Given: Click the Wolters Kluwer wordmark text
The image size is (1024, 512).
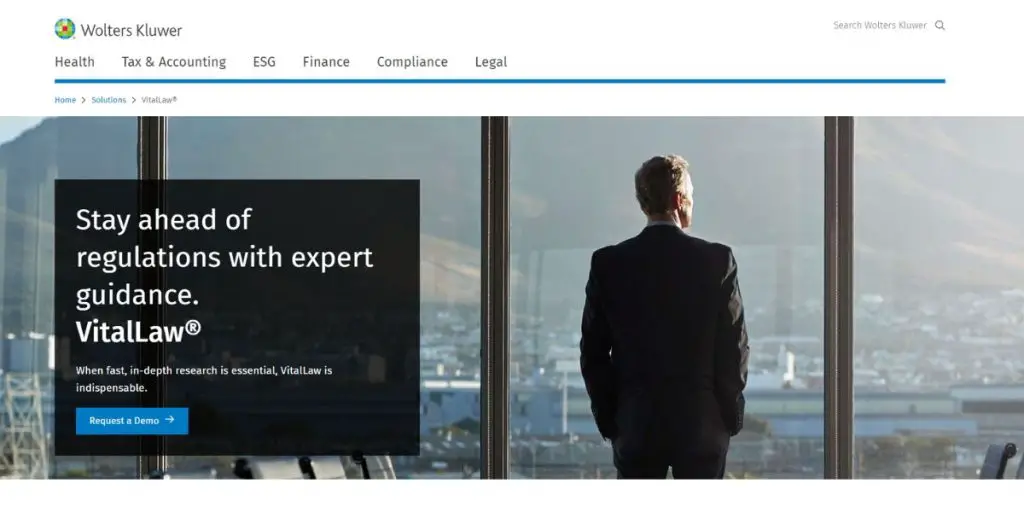Looking at the screenshot, I should [131, 30].
